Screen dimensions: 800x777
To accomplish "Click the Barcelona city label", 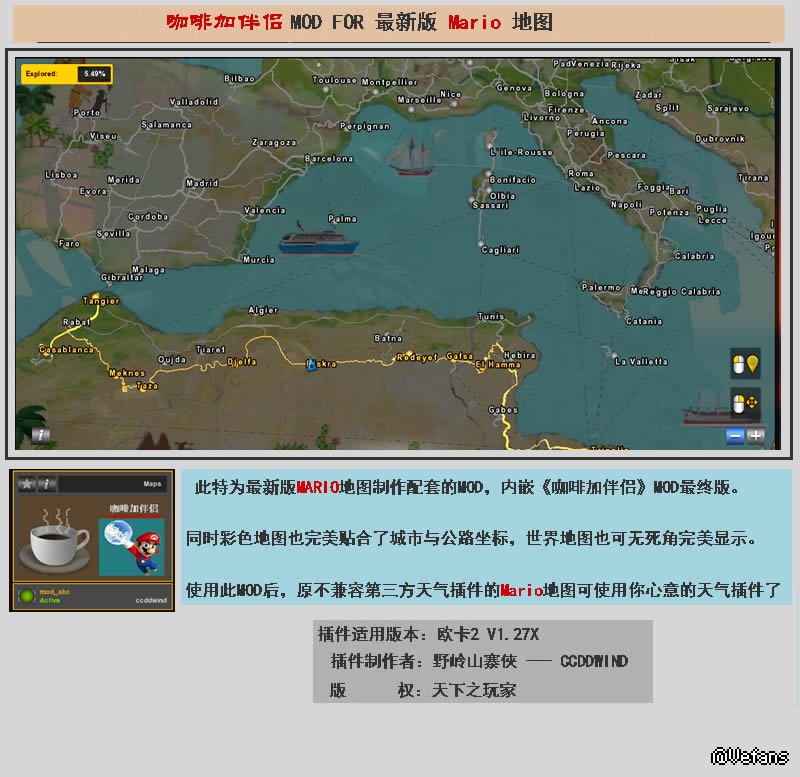I will pos(329,158).
